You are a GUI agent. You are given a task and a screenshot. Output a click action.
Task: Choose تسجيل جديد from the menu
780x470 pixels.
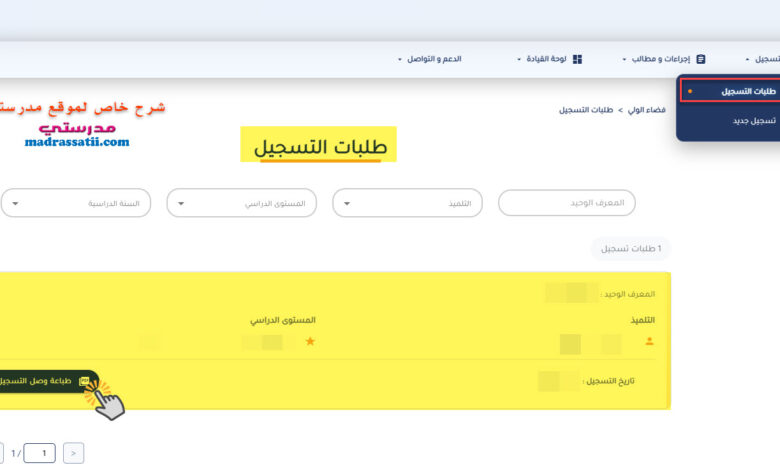(754, 121)
